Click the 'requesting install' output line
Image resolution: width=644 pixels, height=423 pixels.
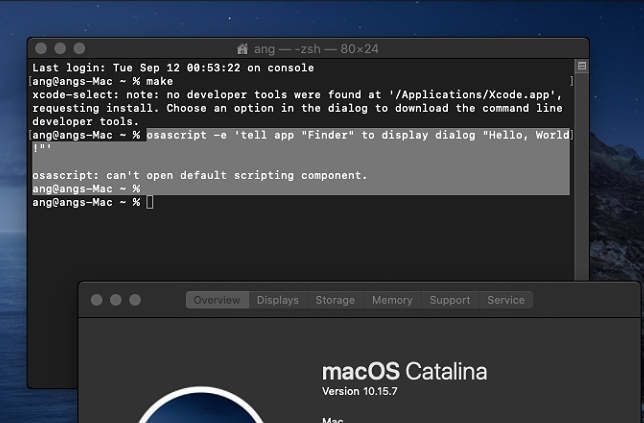pyautogui.click(x=297, y=108)
